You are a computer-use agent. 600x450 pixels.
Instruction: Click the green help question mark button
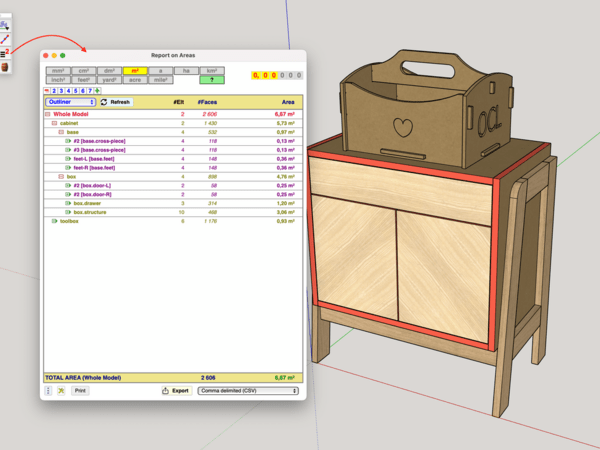[x=210, y=79]
